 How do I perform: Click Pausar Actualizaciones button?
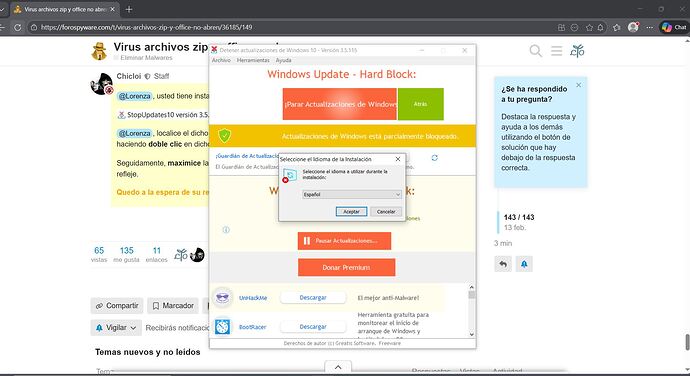point(344,241)
